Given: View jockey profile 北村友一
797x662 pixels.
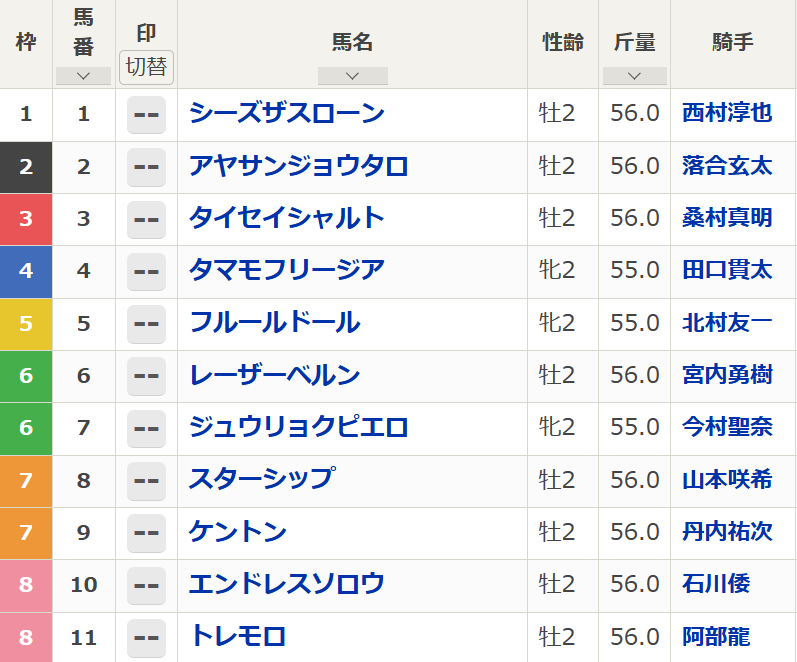Looking at the screenshot, I should (727, 323).
